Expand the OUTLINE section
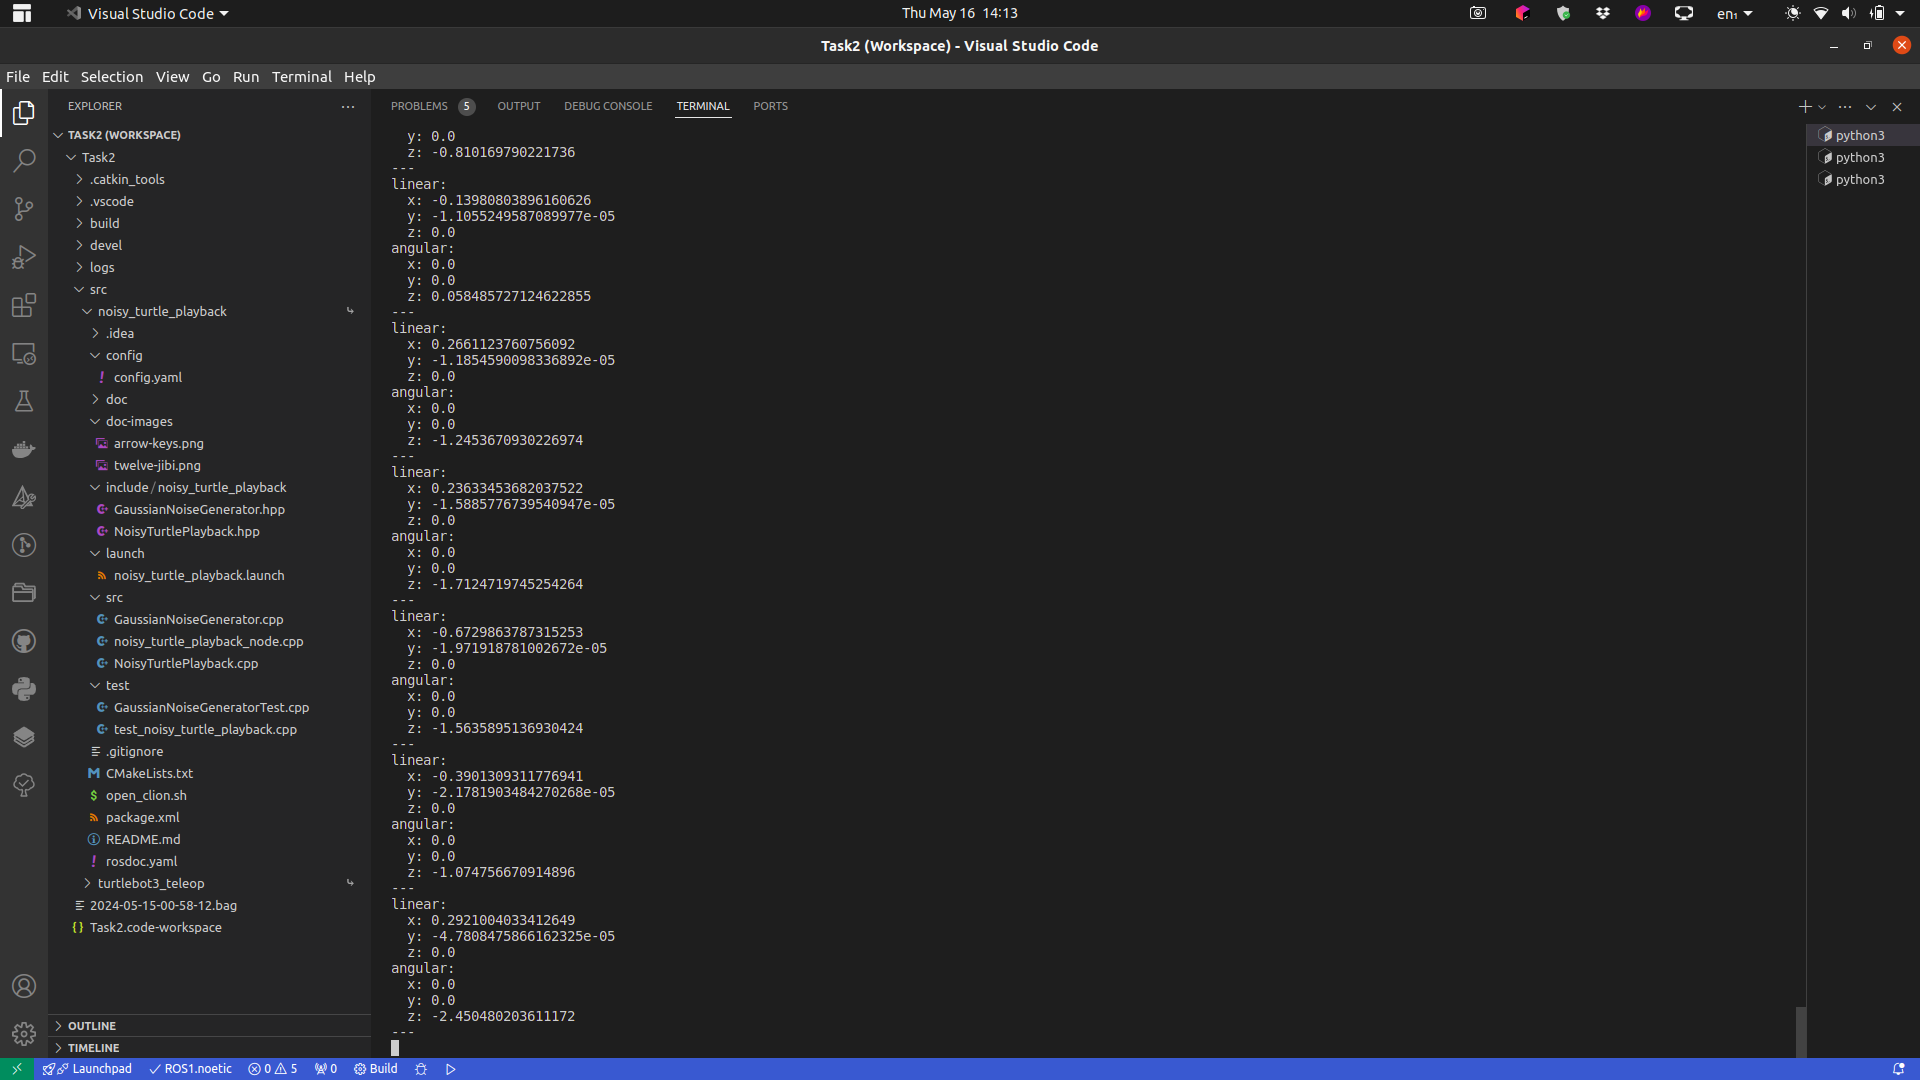Viewport: 1920px width, 1080px height. tap(91, 1026)
